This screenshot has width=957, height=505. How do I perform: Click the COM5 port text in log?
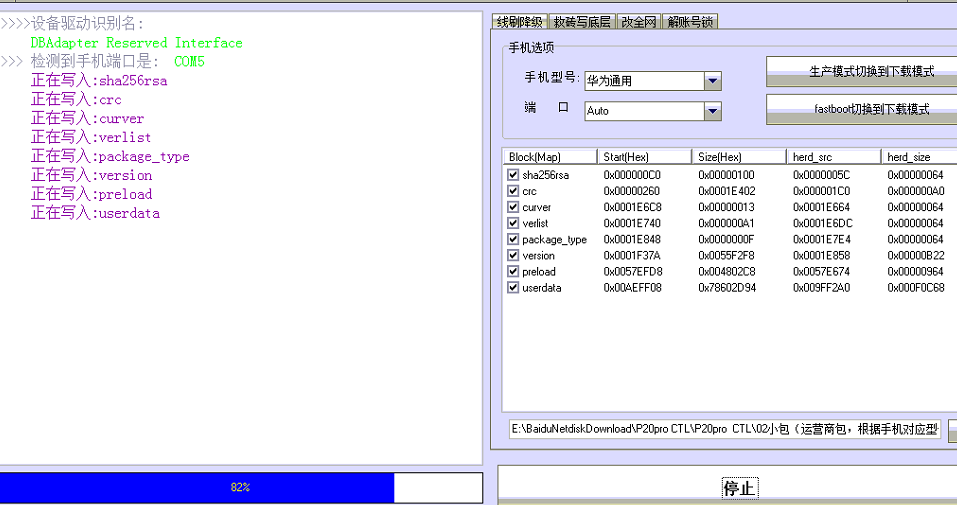(189, 62)
